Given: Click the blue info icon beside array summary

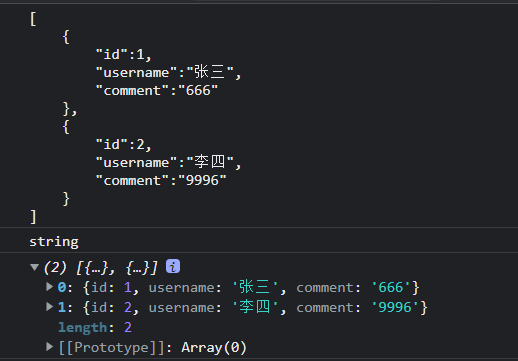Looking at the screenshot, I should 173,266.
